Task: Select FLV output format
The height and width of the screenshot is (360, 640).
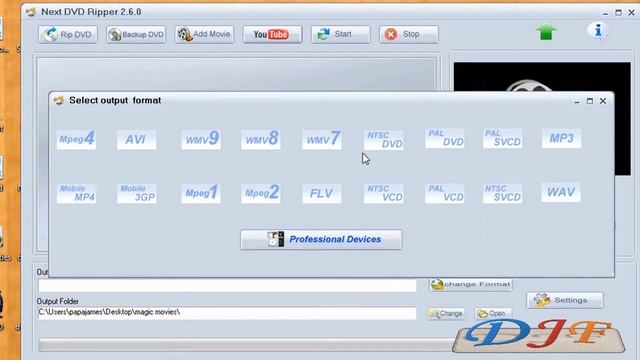Action: [322, 193]
